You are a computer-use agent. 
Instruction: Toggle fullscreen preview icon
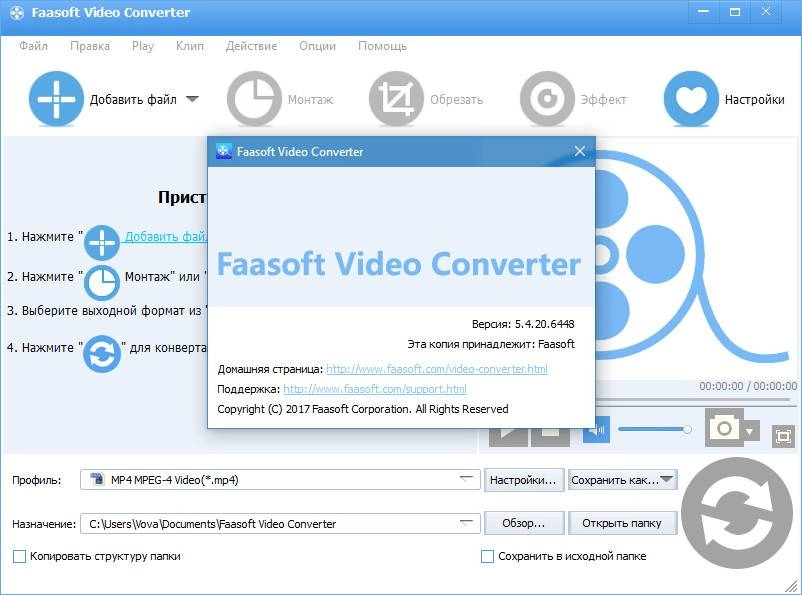click(783, 436)
